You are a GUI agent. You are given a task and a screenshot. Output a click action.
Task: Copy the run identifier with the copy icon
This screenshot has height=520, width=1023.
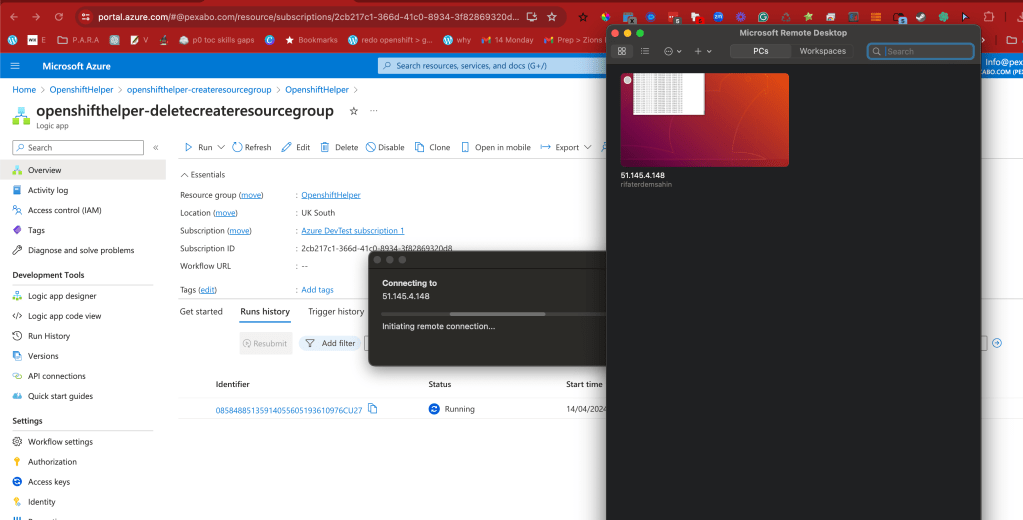pyautogui.click(x=373, y=409)
